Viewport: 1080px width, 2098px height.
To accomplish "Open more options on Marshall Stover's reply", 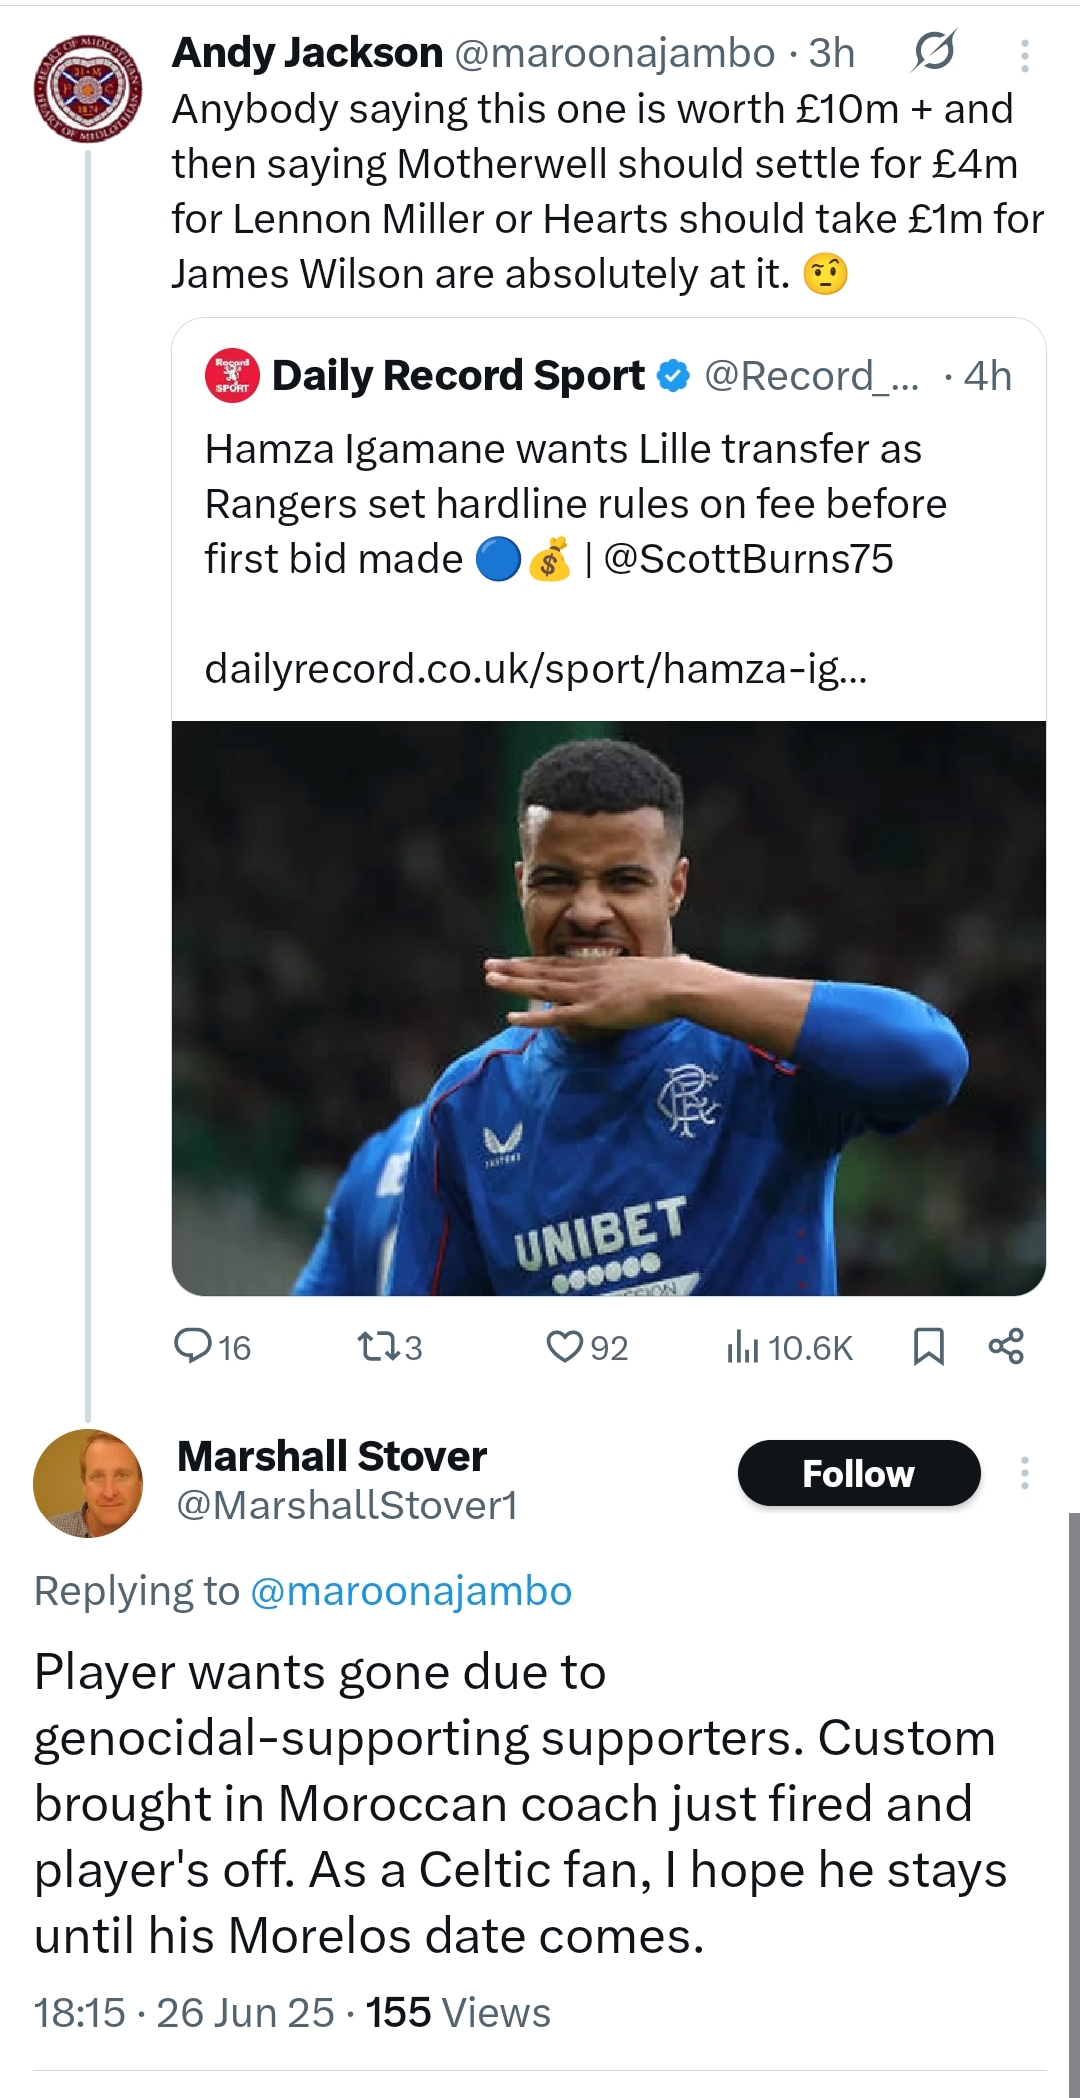I will 1025,1473.
